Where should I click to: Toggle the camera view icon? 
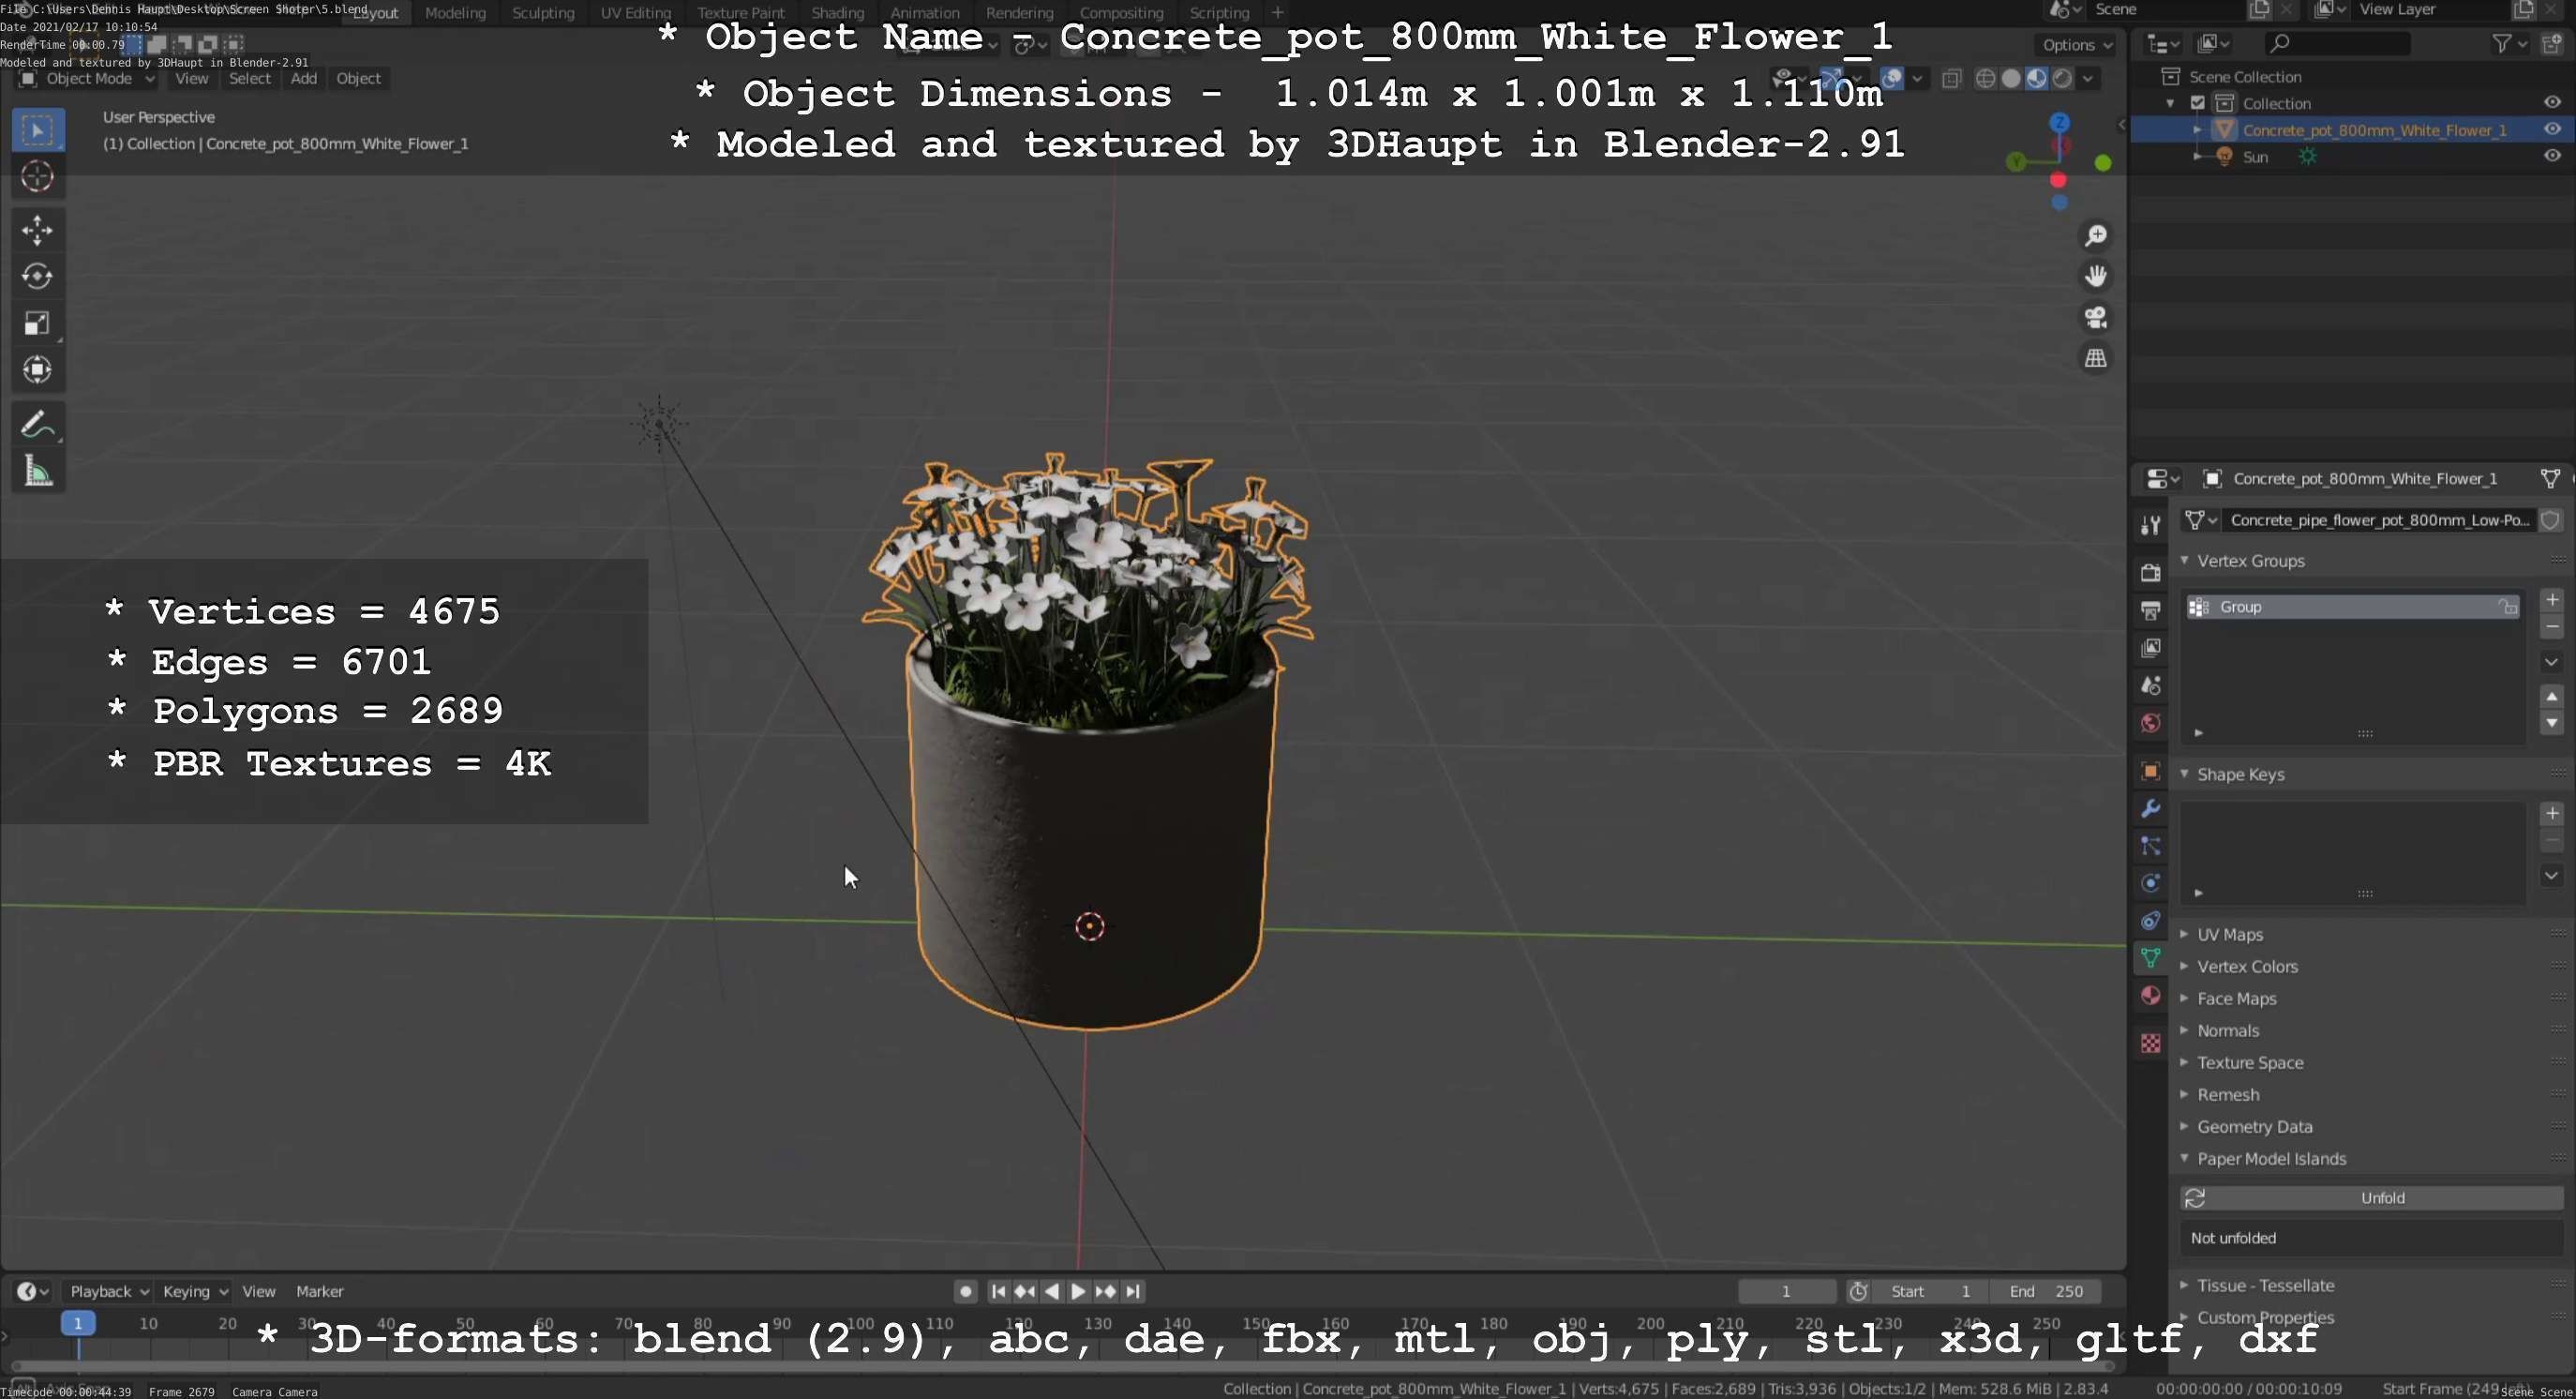click(x=2095, y=317)
